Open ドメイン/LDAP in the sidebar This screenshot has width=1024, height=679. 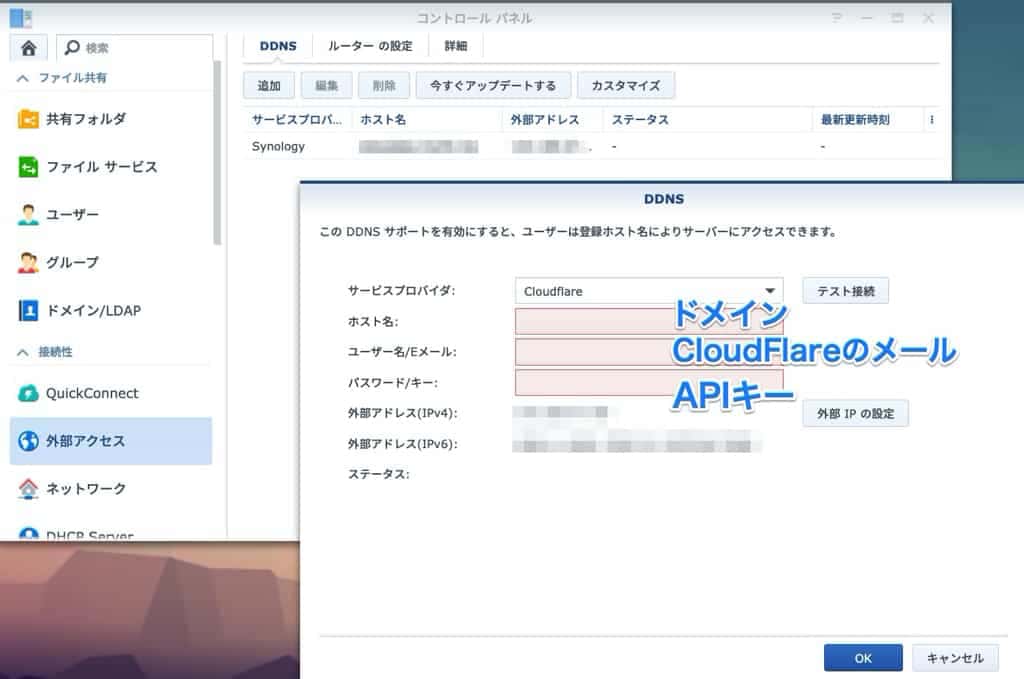click(93, 311)
